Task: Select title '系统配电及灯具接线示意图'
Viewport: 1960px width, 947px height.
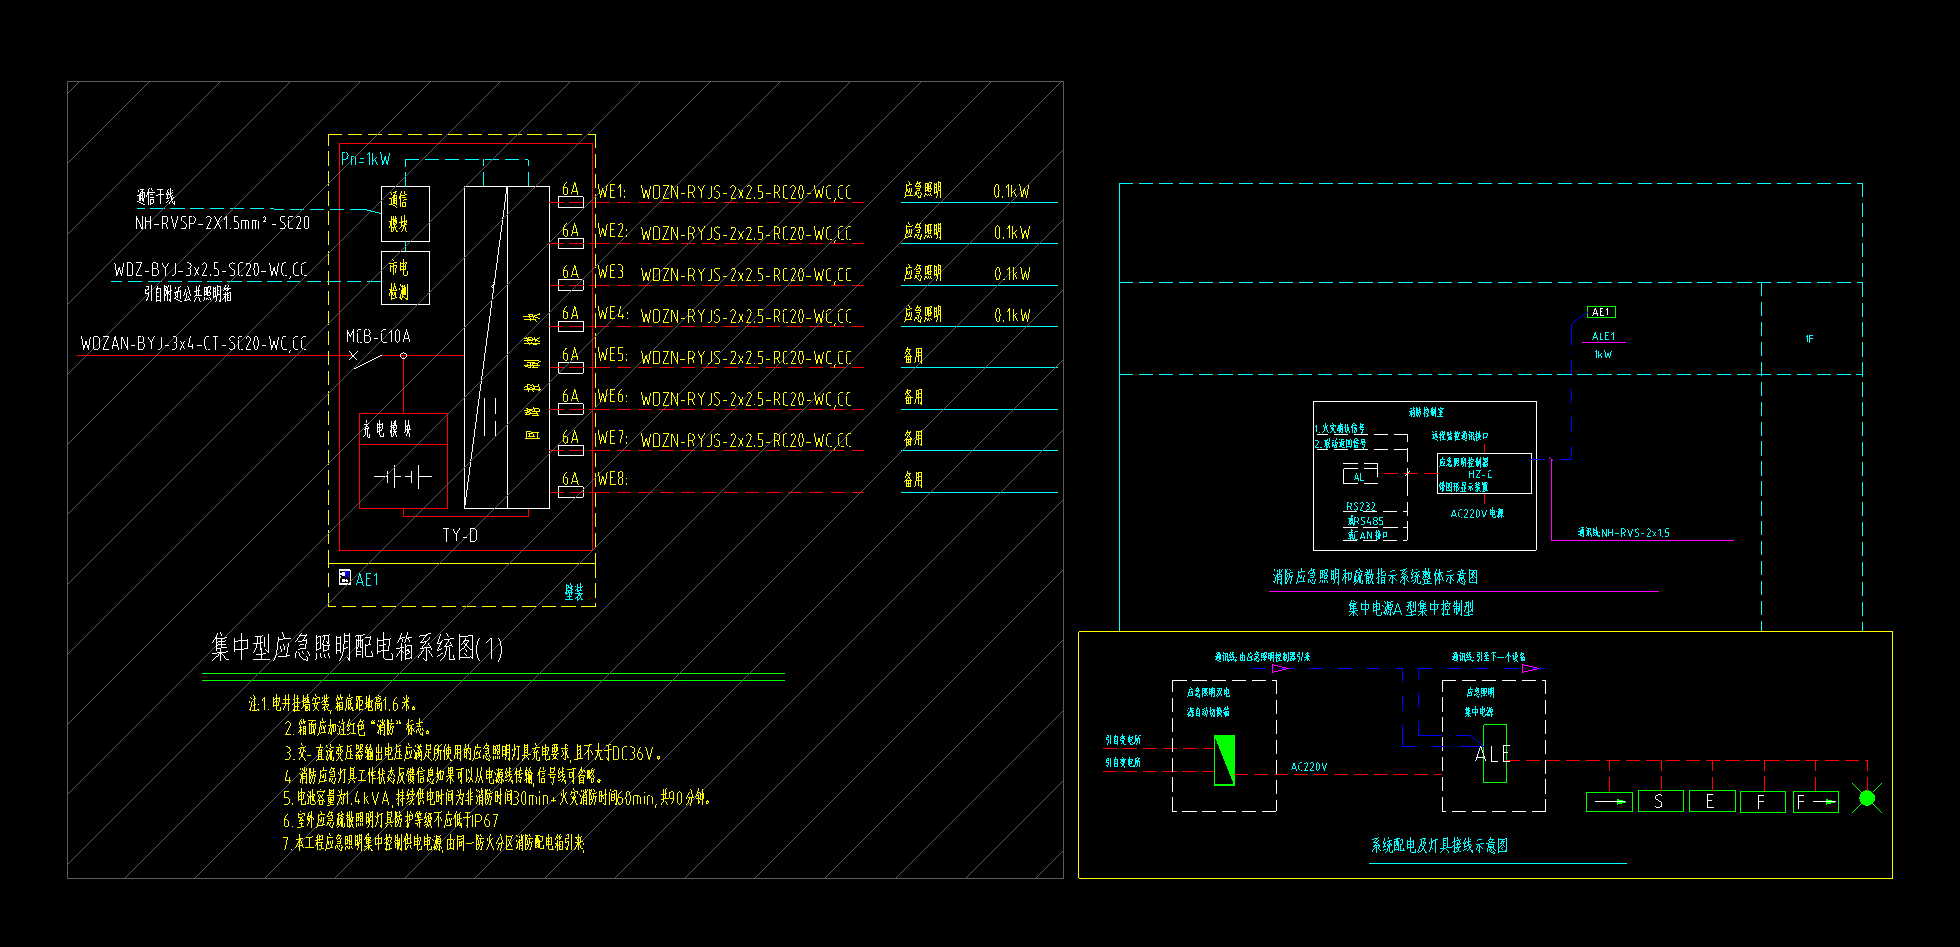Action: (1439, 846)
